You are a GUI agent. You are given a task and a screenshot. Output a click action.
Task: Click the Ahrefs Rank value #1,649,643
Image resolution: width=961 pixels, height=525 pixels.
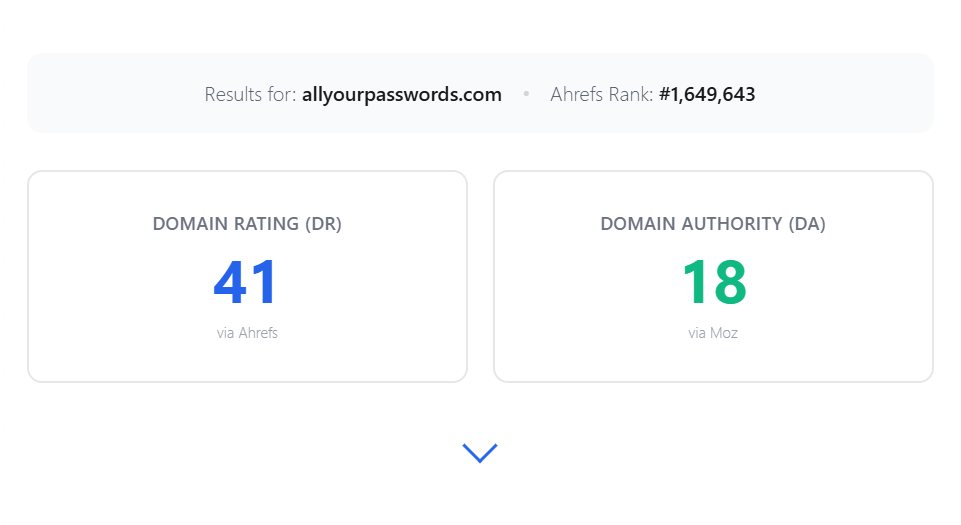(x=707, y=94)
